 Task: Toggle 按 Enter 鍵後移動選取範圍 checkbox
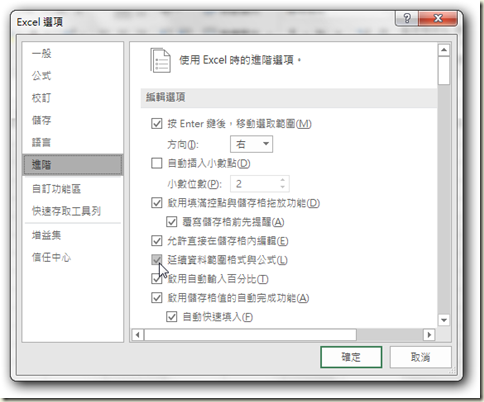pos(157,124)
